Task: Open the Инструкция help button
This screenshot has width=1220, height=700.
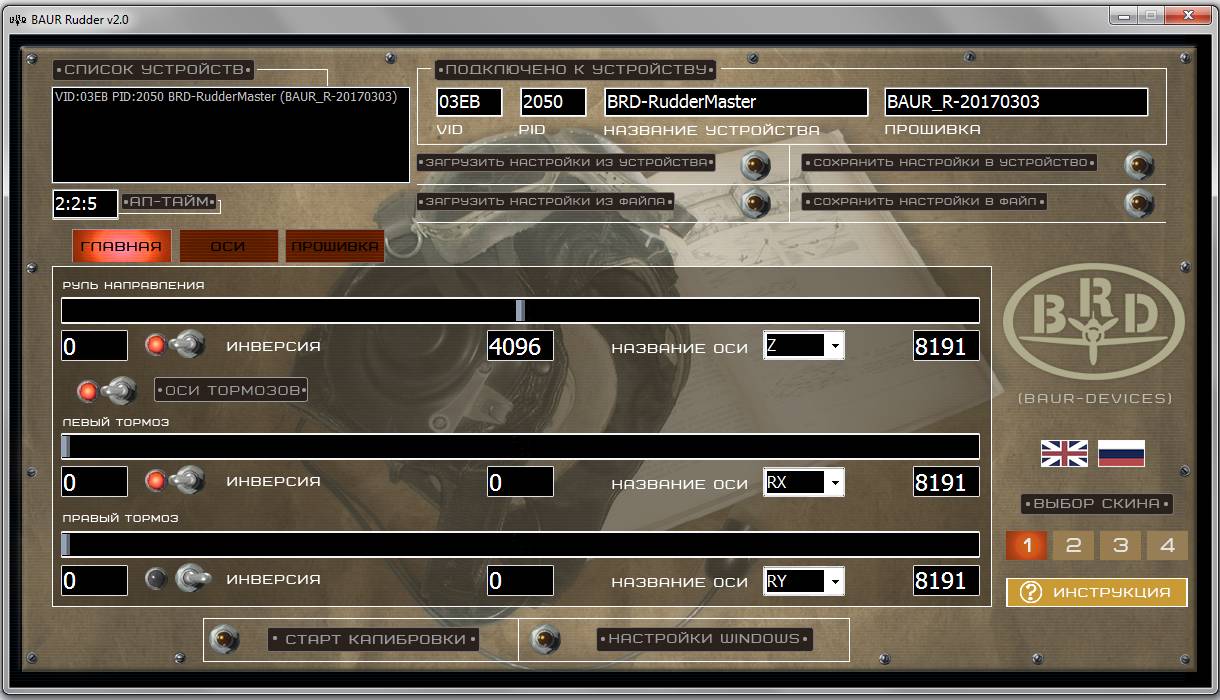Action: [x=1097, y=592]
